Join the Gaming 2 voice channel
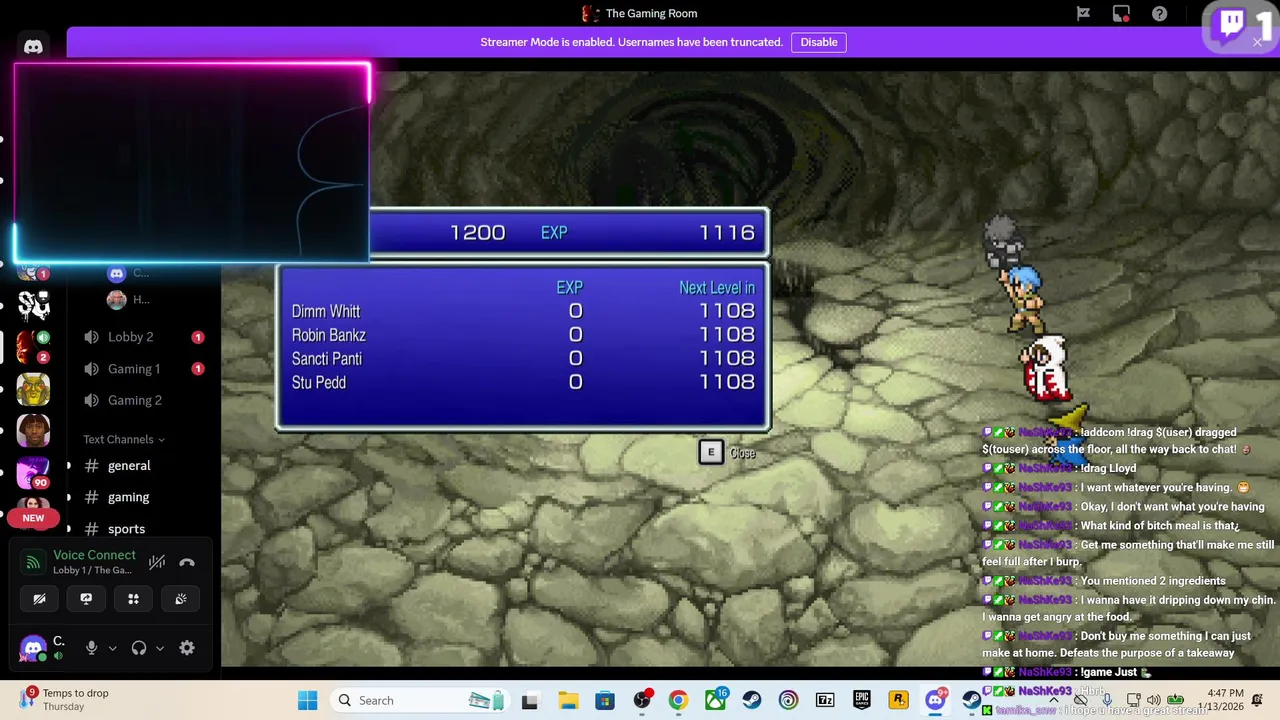The image size is (1280, 720). [143, 400]
